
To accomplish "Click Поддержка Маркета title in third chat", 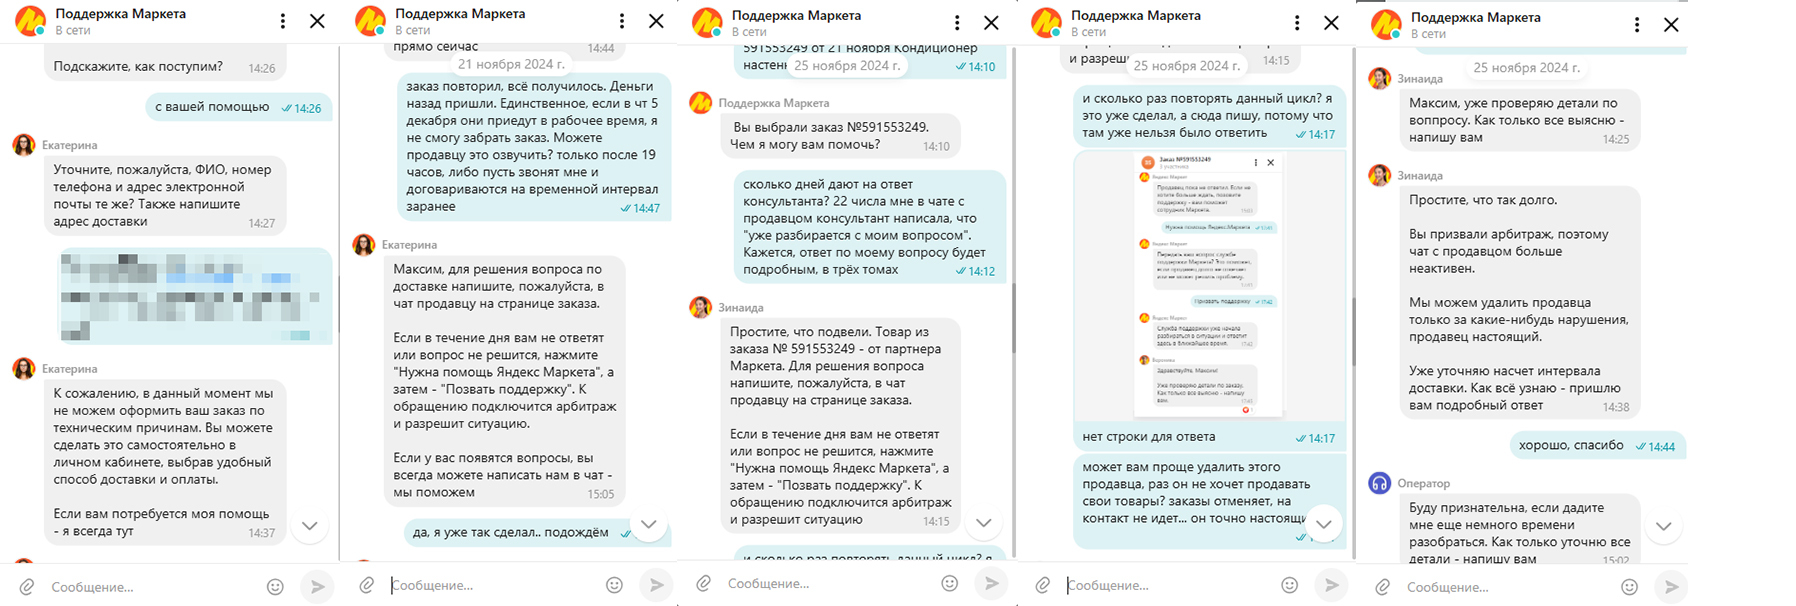I will coord(796,15).
